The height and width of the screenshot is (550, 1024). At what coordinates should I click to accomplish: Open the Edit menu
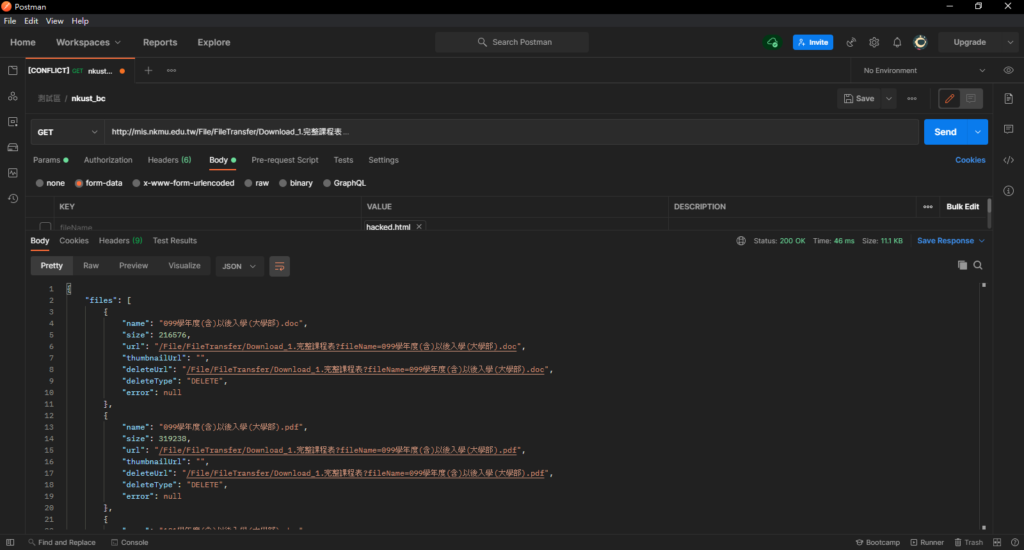pos(31,21)
